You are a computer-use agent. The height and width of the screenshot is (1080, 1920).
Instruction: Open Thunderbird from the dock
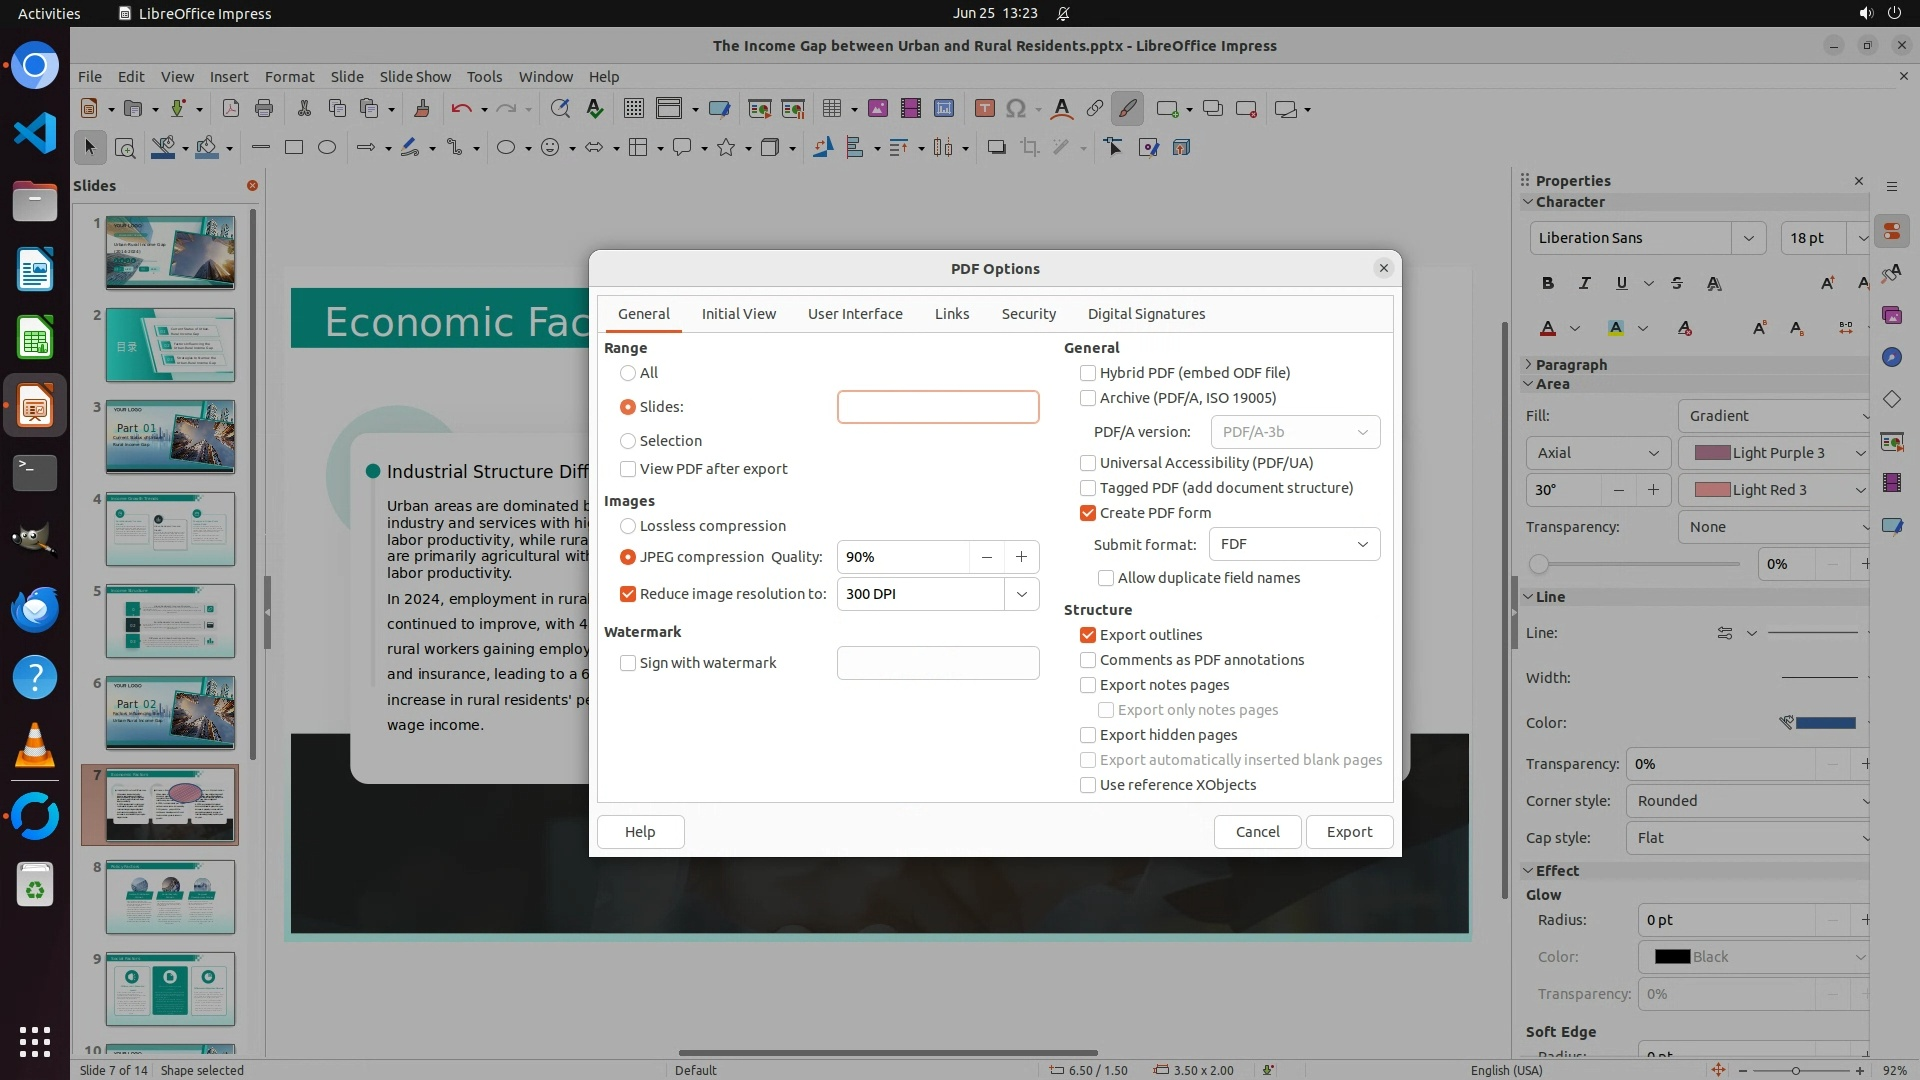tap(35, 610)
